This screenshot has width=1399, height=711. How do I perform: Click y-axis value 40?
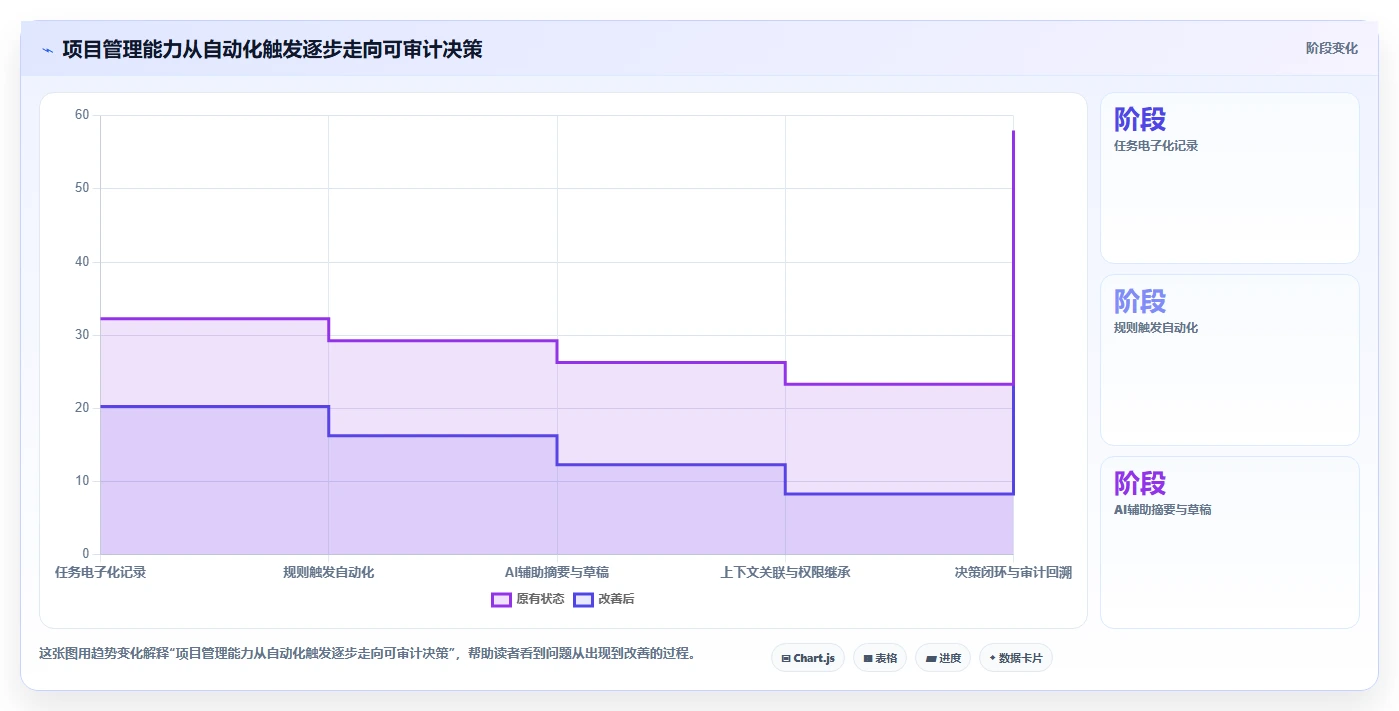(x=82, y=262)
